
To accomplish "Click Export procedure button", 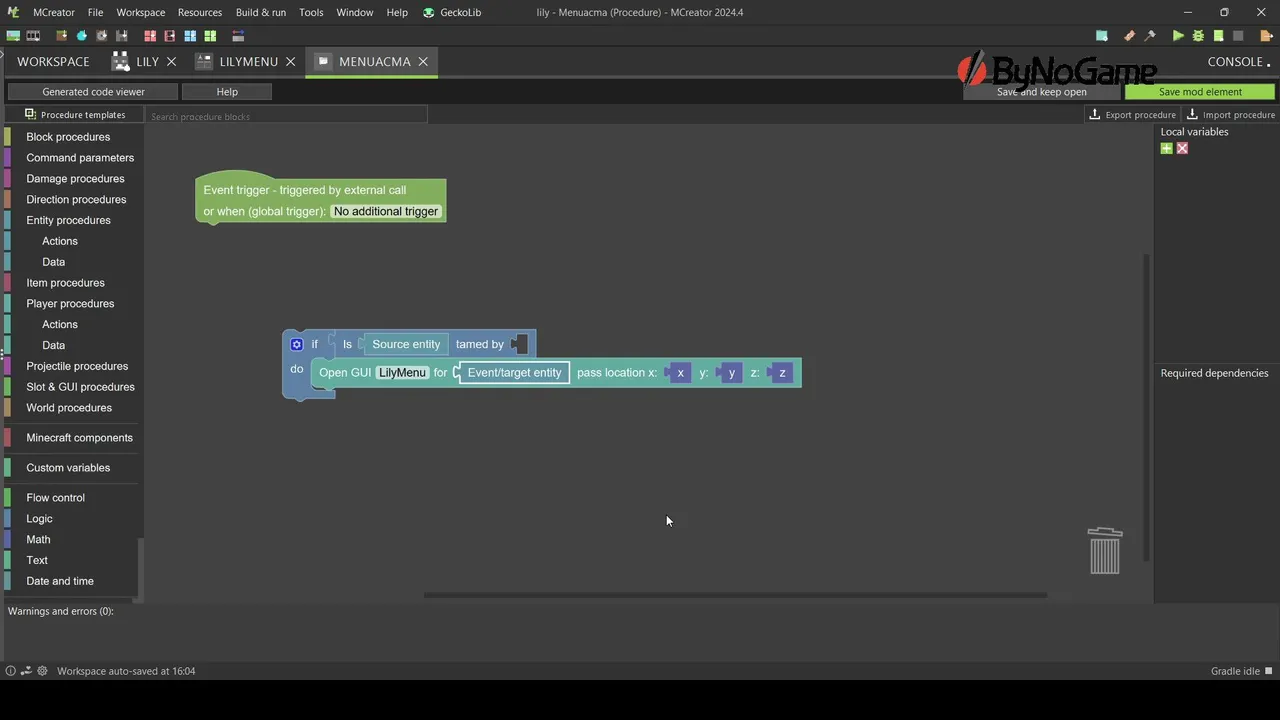I will [x=1133, y=114].
